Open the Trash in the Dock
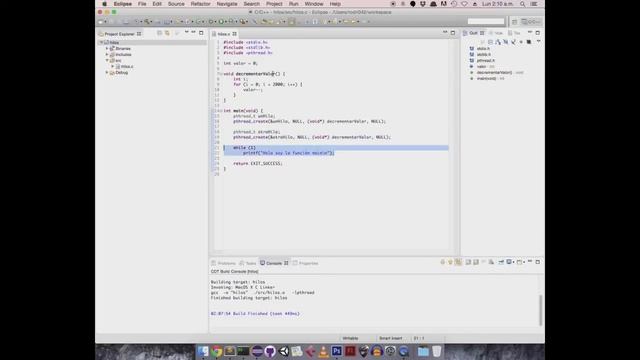This screenshot has height=360, width=640. point(436,351)
